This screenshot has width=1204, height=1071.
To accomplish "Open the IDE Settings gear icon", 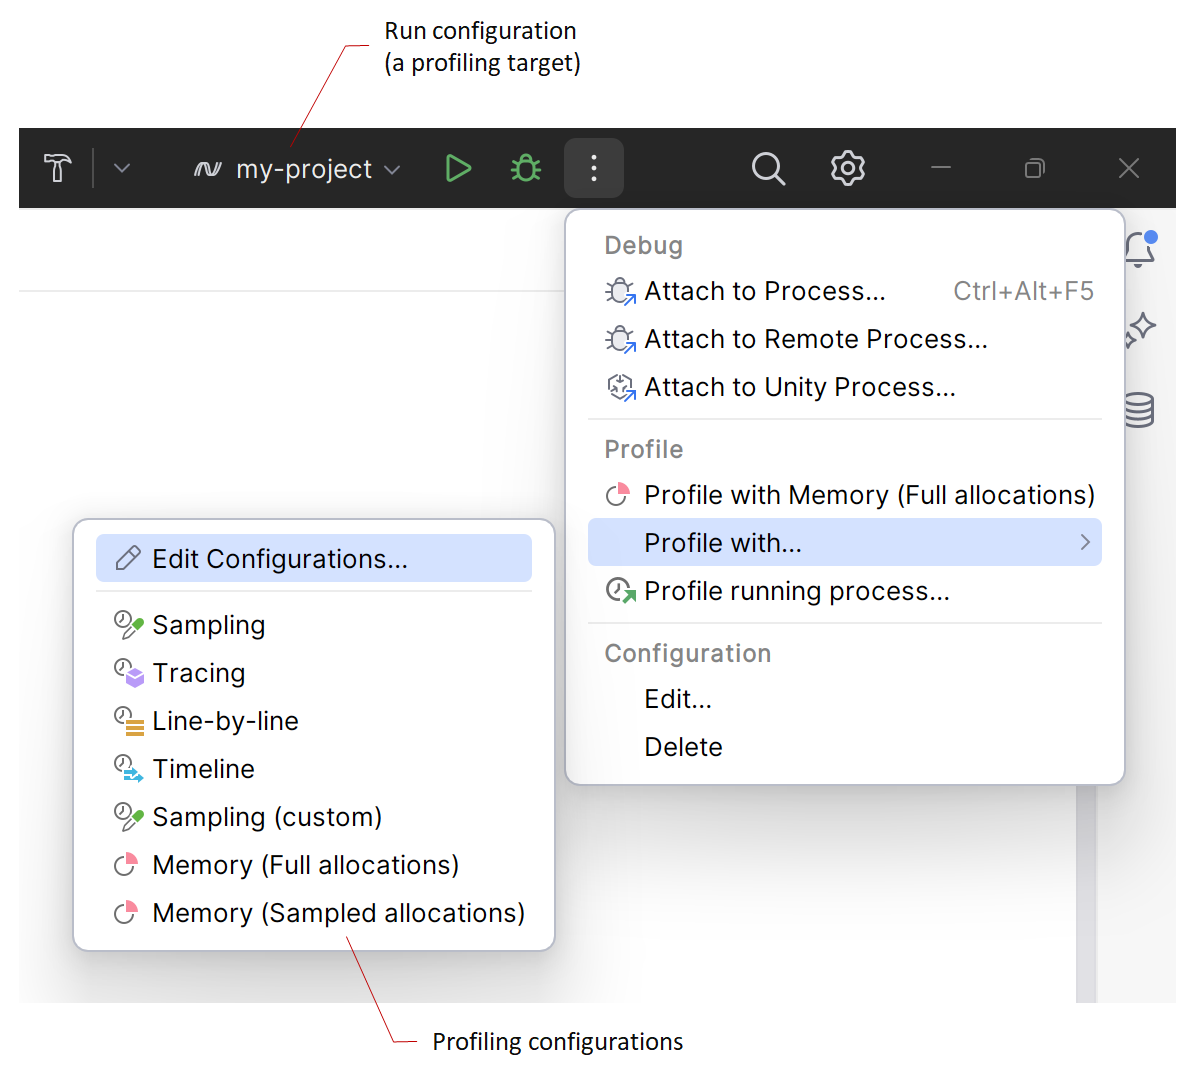I will (x=847, y=168).
